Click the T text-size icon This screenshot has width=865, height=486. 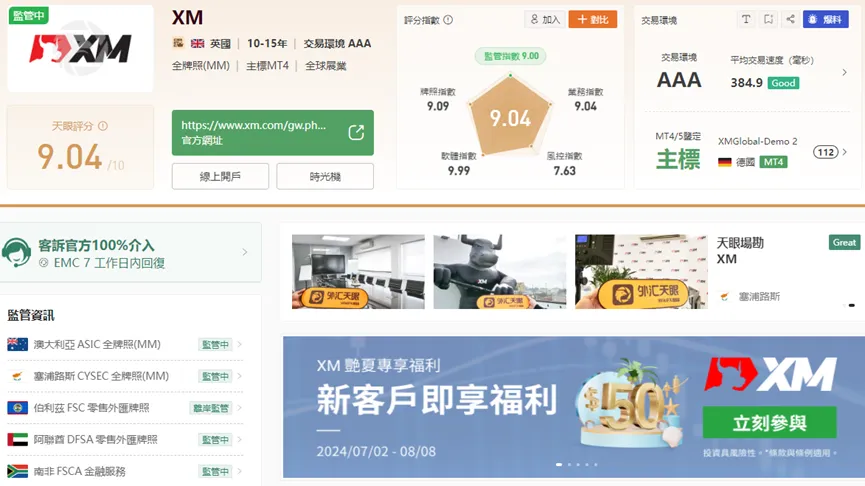(746, 19)
